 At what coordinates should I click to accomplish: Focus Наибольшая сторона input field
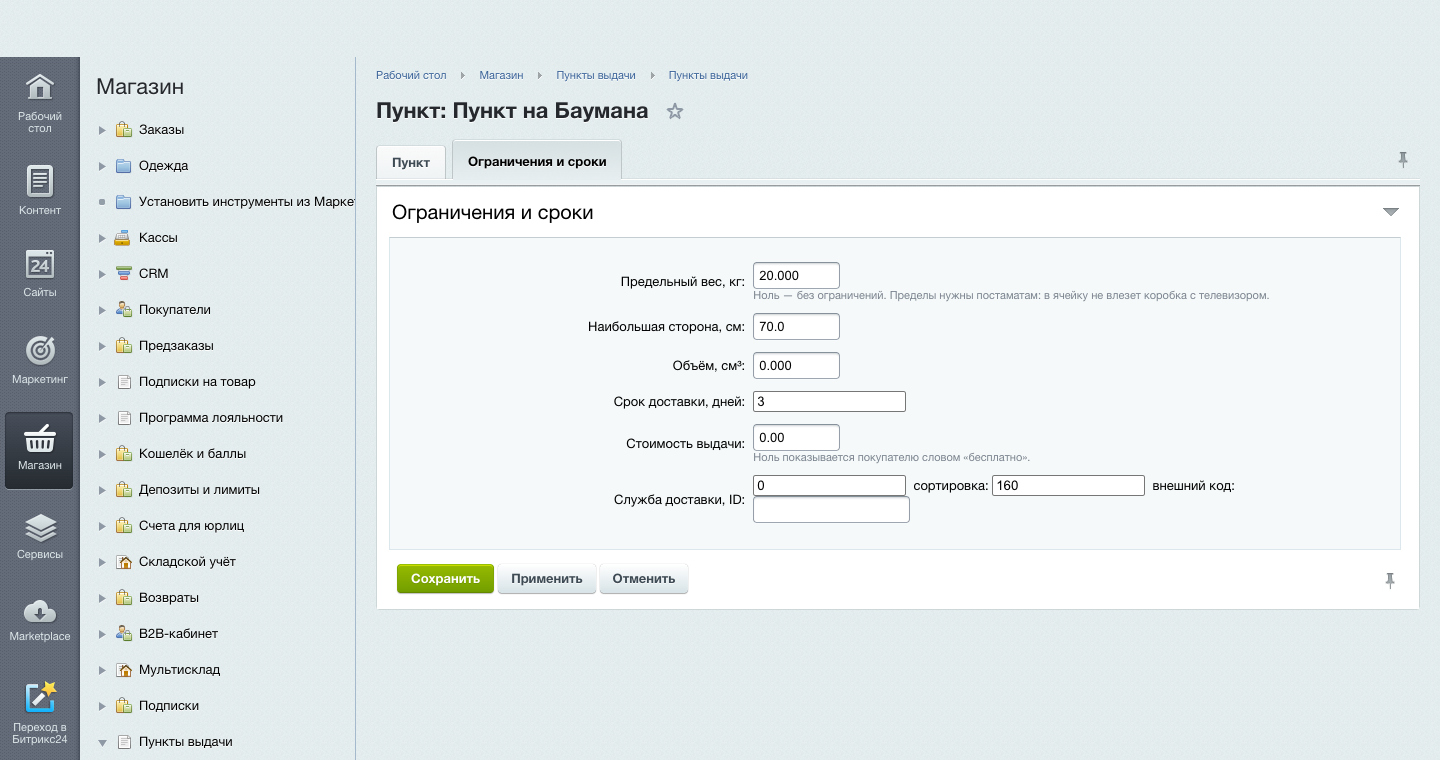(x=796, y=326)
